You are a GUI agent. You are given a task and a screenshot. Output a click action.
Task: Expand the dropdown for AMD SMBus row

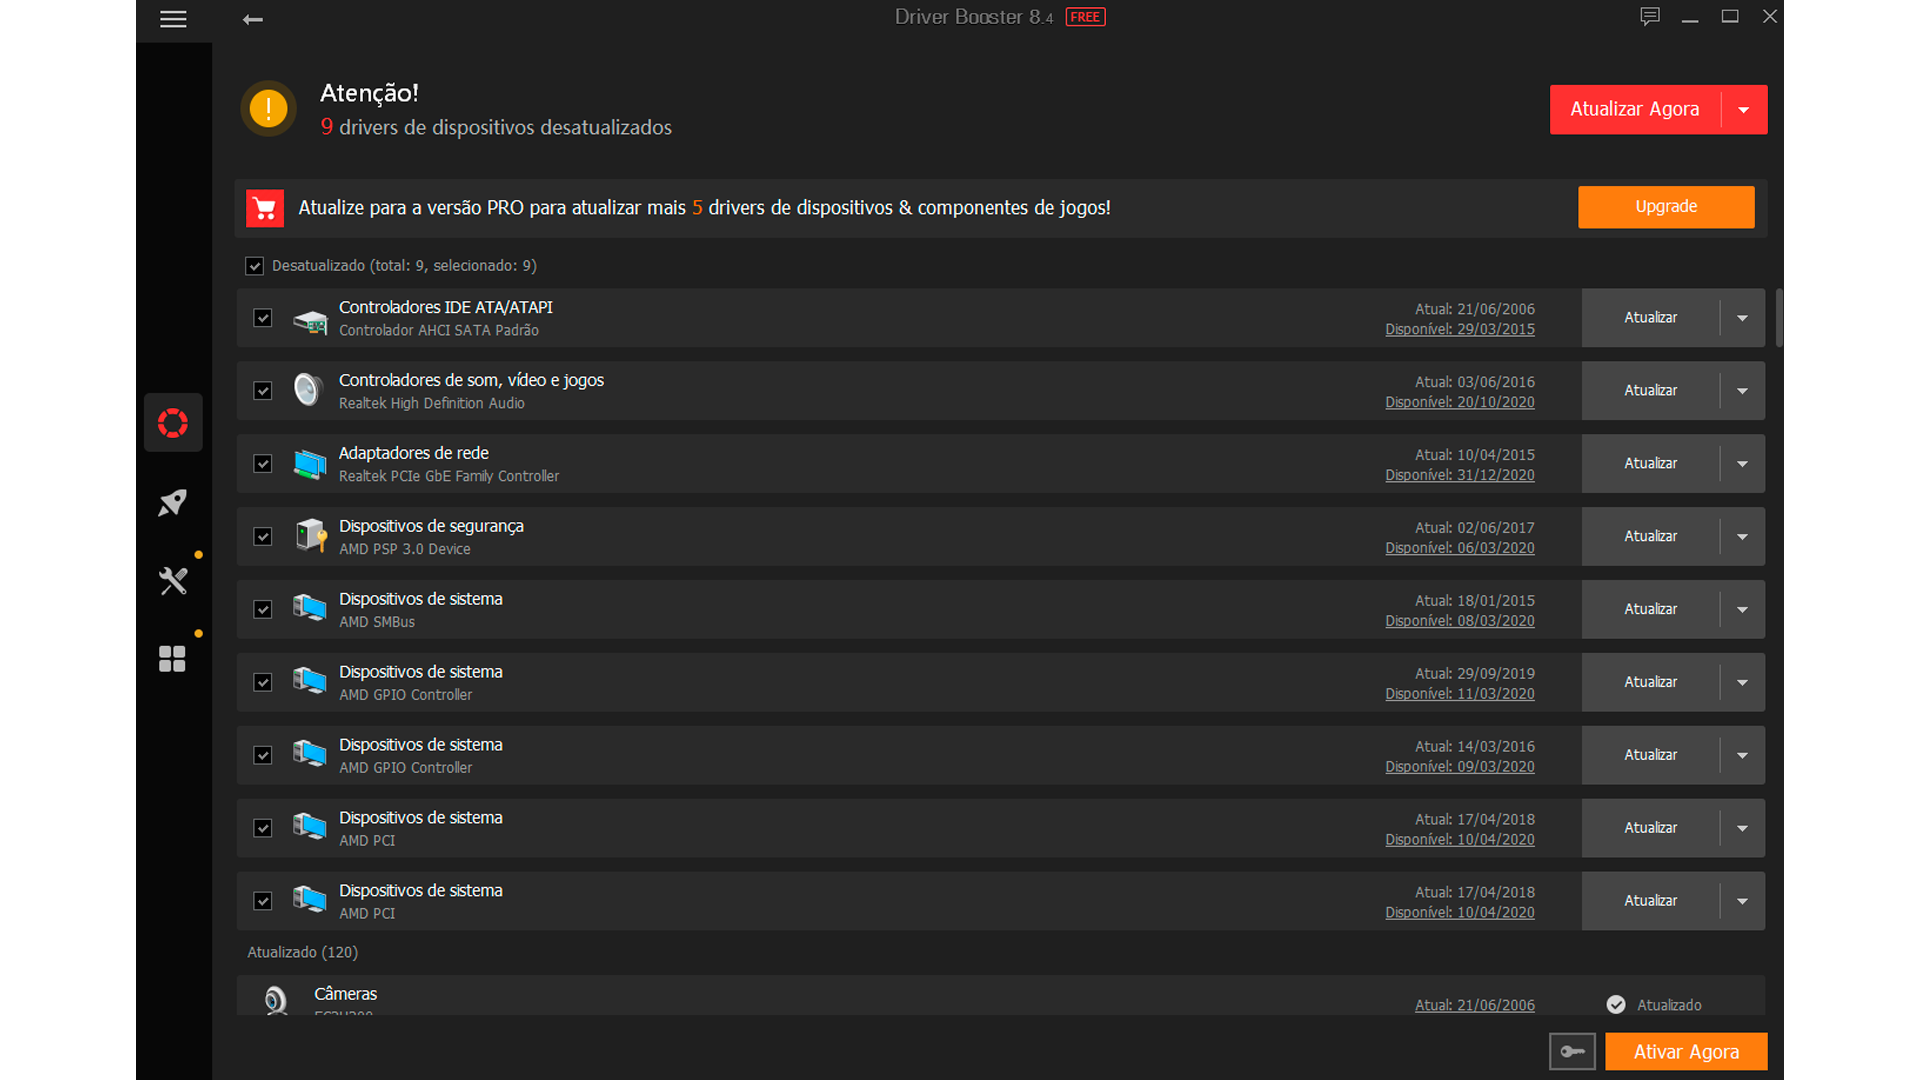coord(1742,610)
